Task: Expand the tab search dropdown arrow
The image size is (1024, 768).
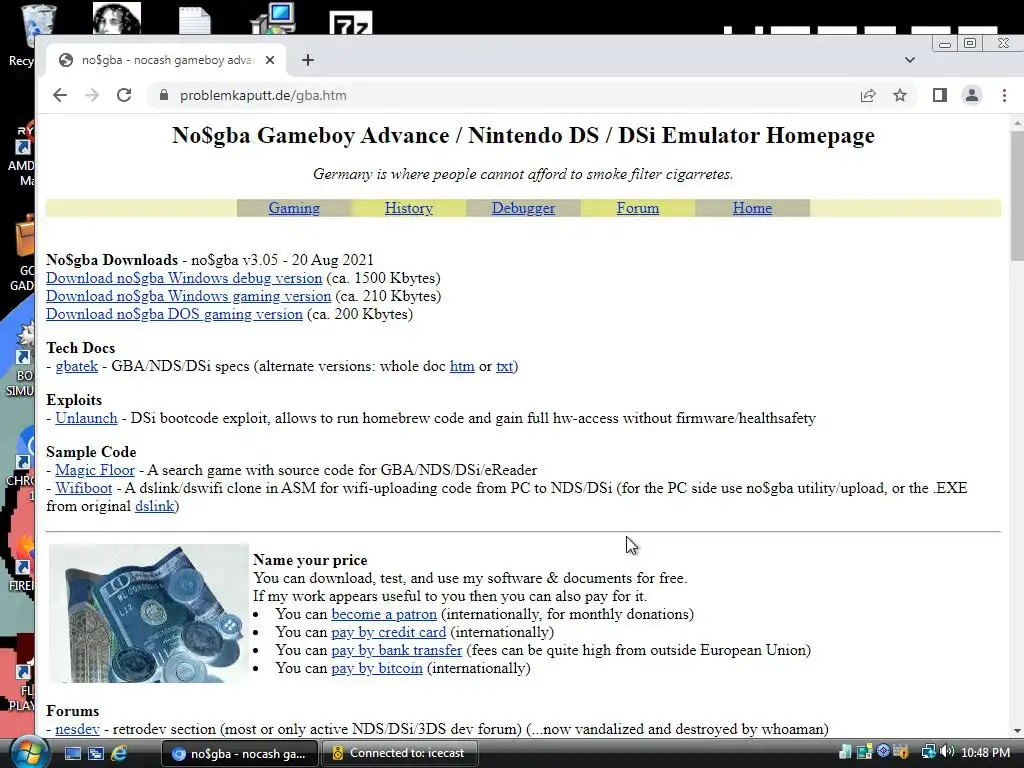Action: point(910,60)
